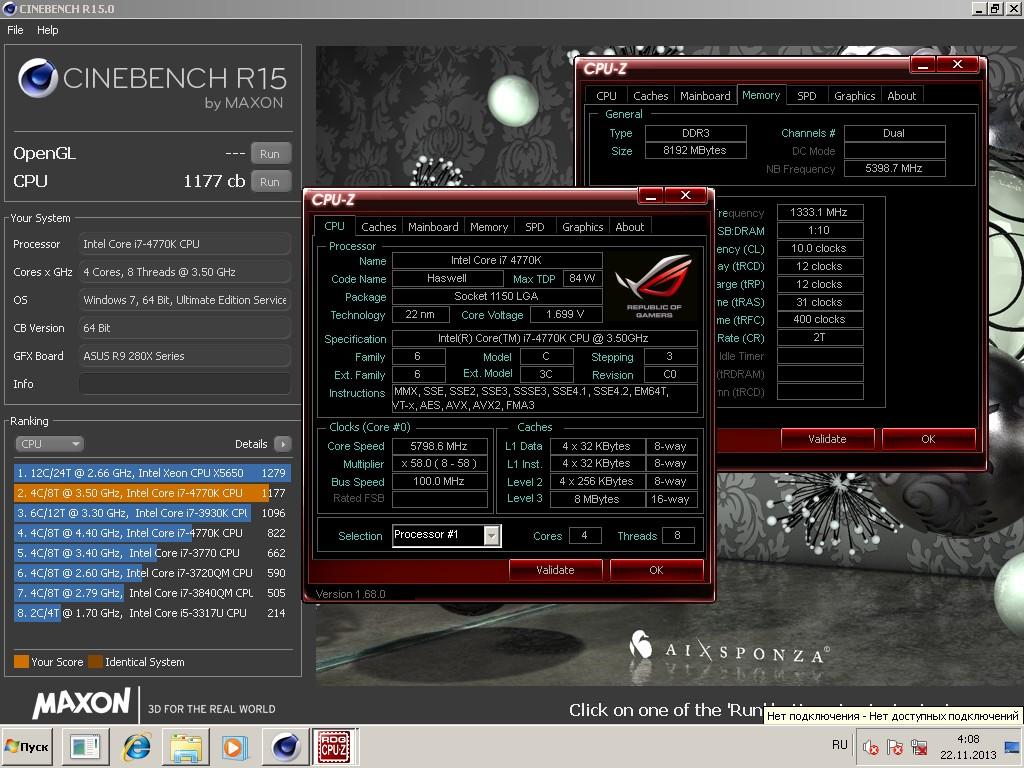Viewport: 1024px width, 768px height.
Task: Select ranking entry i7-4770K at 3.50 GHz
Action: (x=152, y=493)
